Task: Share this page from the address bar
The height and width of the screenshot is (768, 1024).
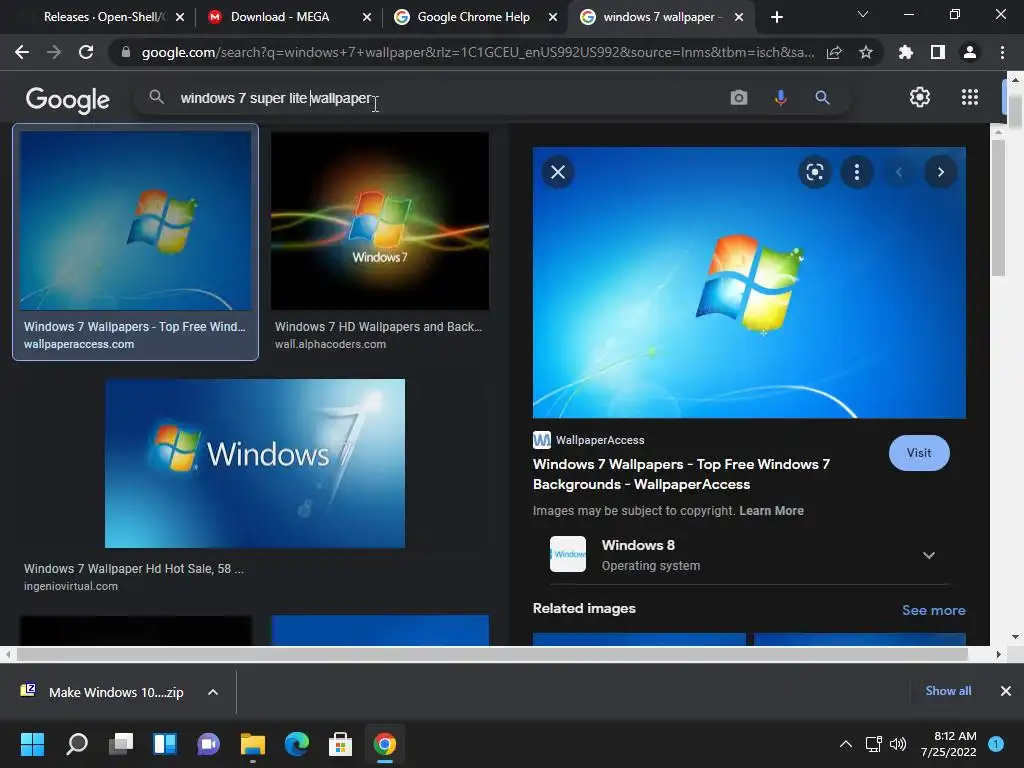Action: point(834,53)
